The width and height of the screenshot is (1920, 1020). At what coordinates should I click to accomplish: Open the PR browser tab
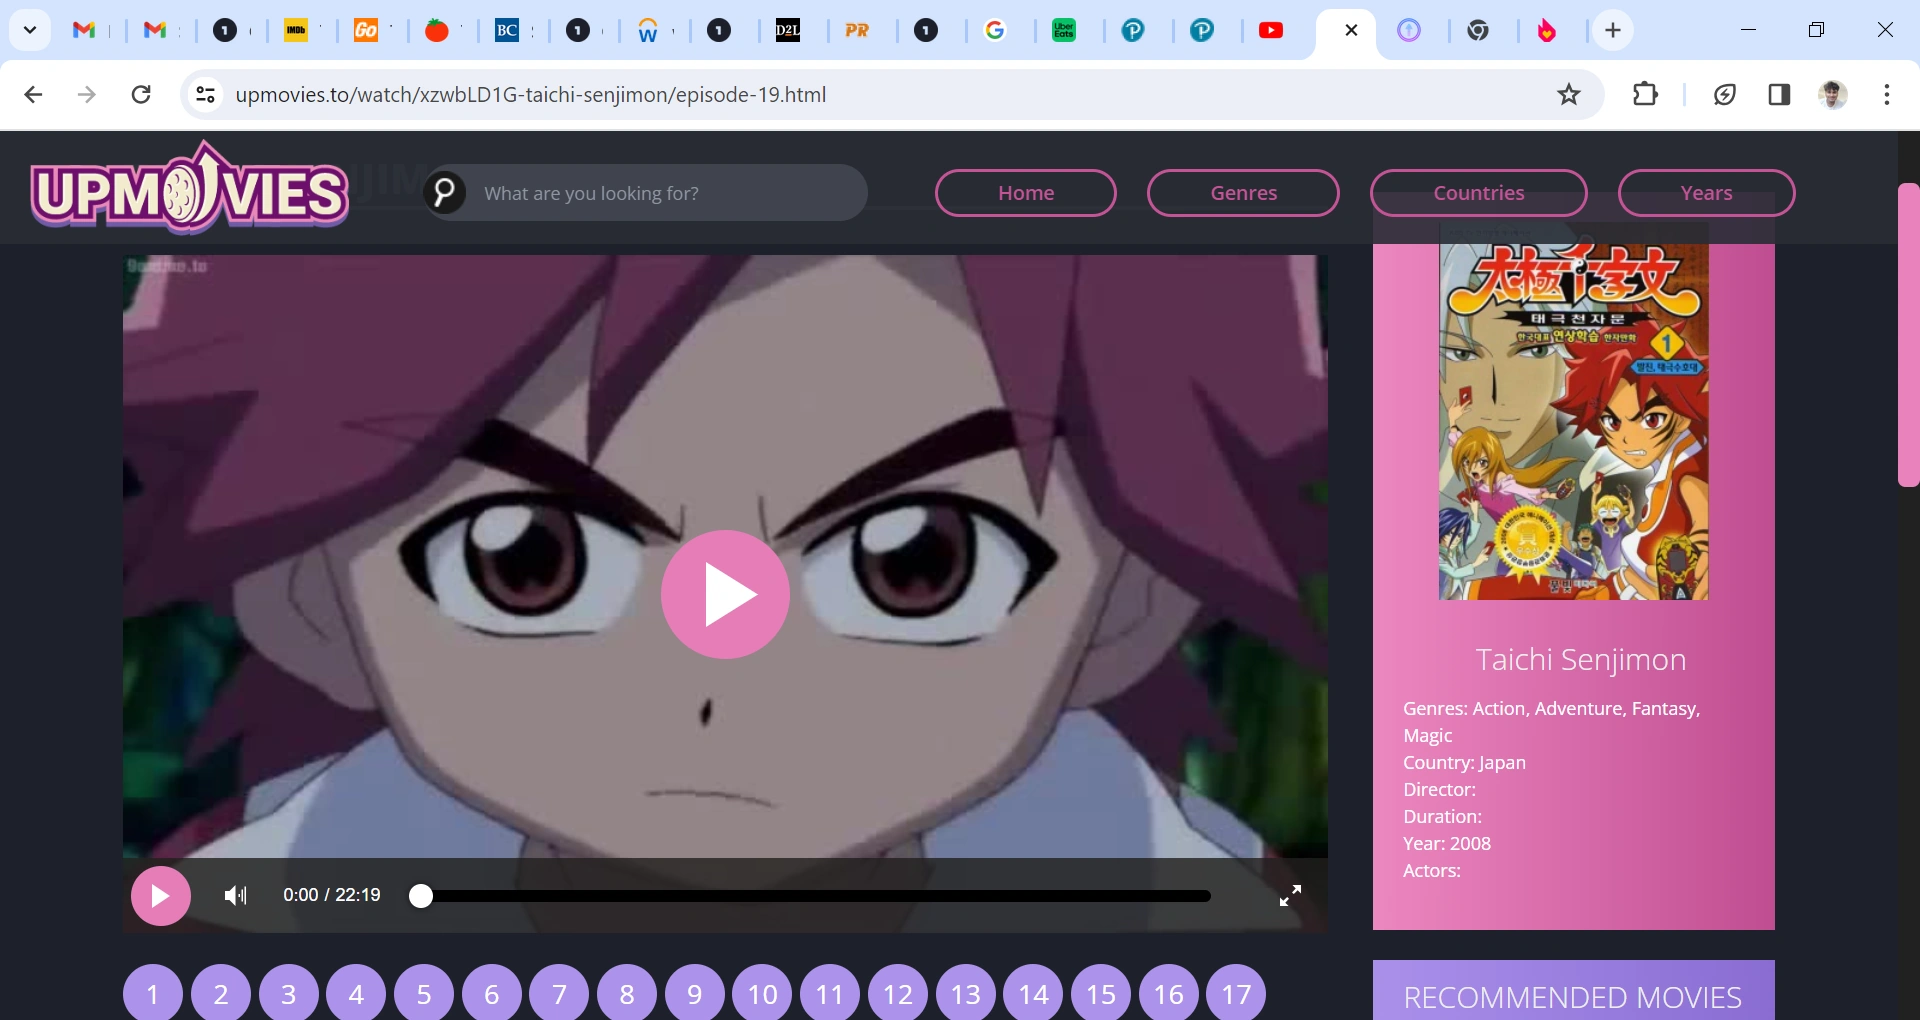click(857, 31)
